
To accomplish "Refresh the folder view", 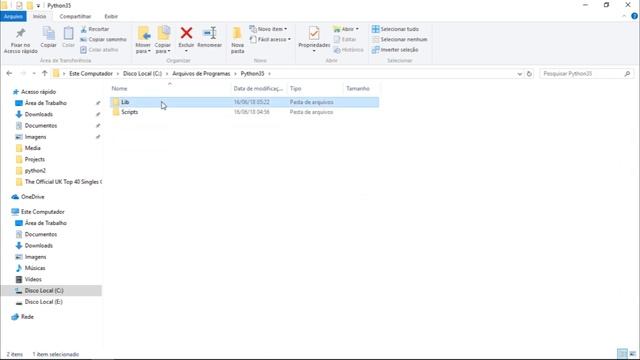I will 529,74.
